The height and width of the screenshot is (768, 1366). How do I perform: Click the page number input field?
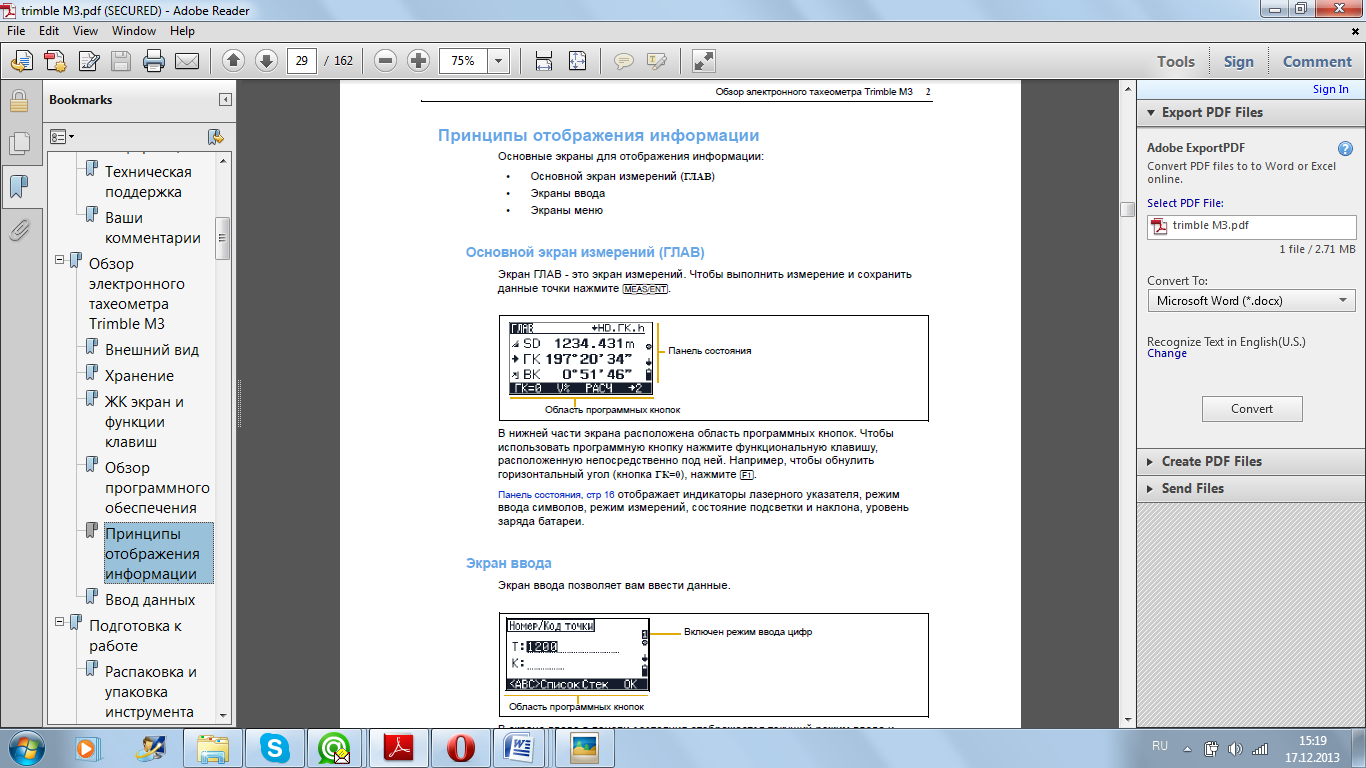tap(301, 61)
